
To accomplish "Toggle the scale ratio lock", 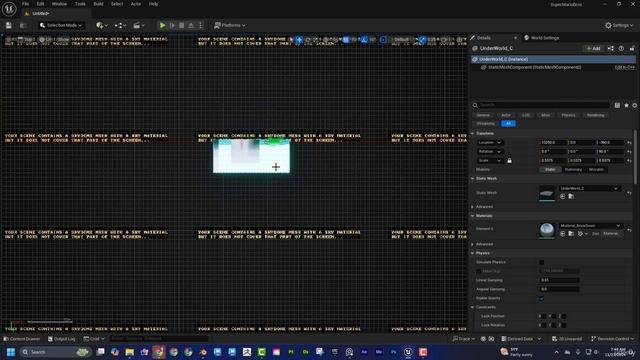I will click(x=509, y=160).
